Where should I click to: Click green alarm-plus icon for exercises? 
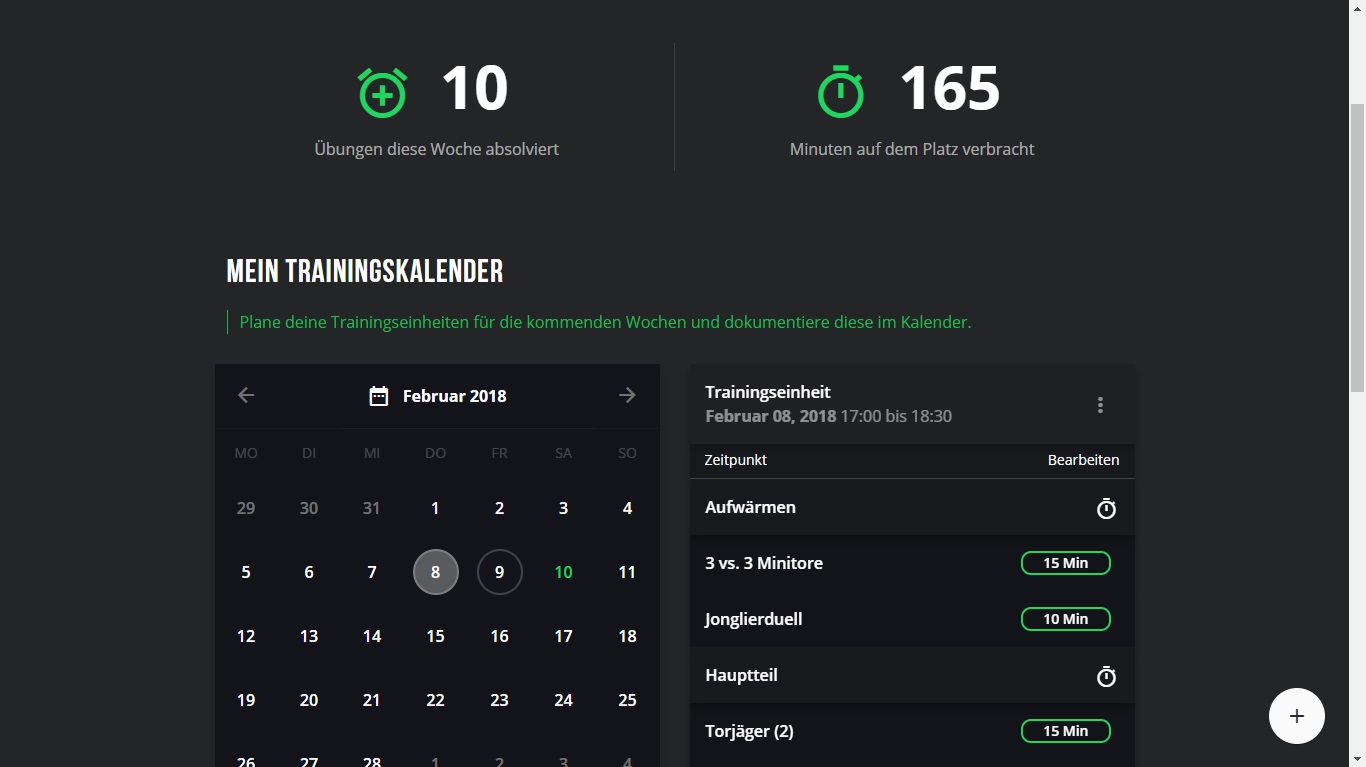(383, 93)
